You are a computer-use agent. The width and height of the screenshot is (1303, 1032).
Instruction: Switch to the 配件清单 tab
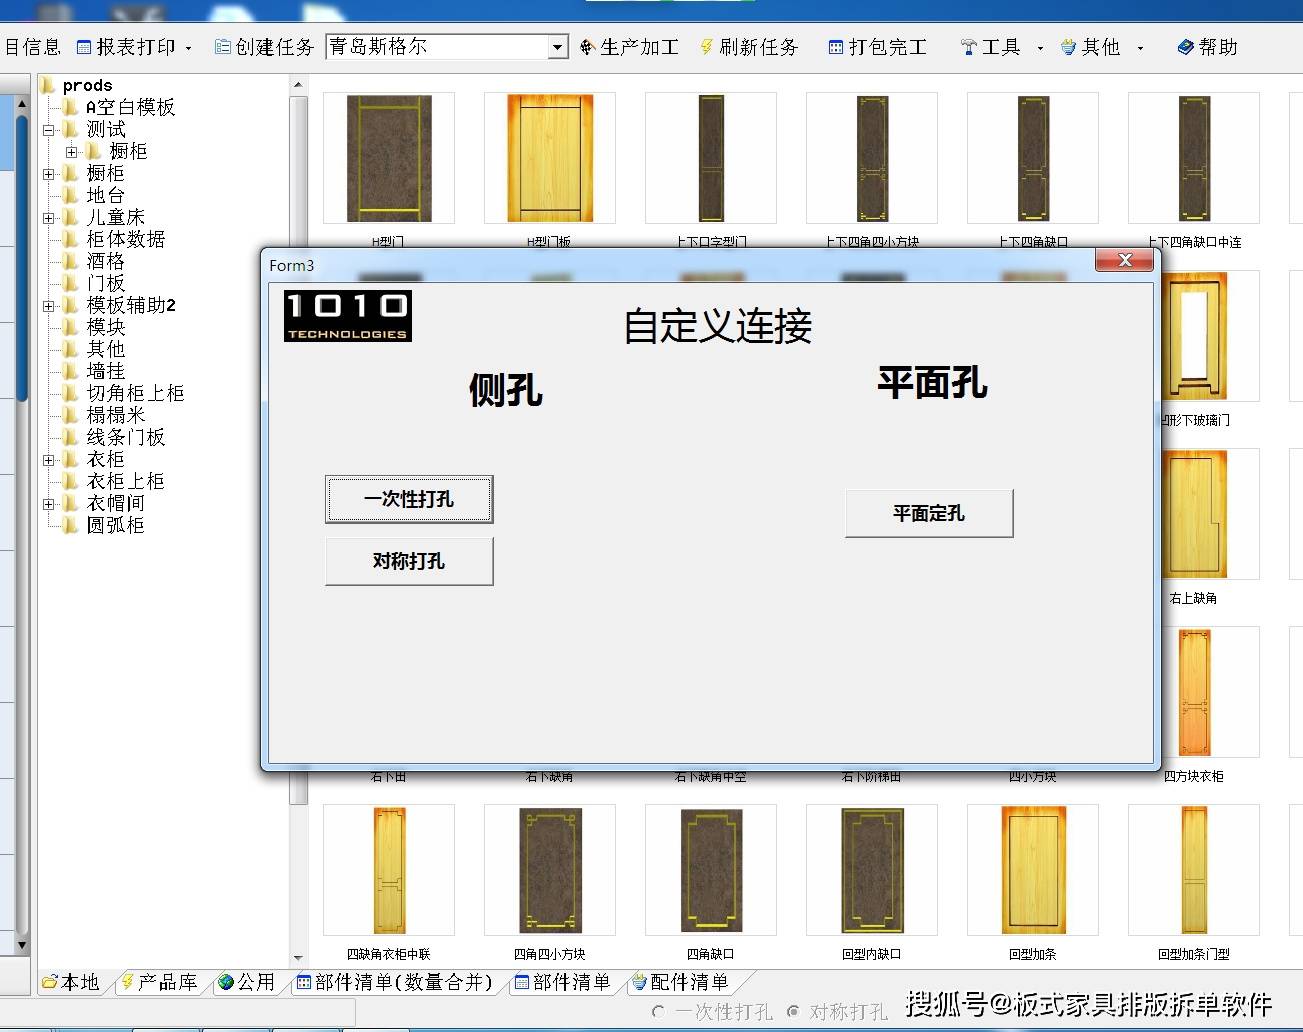pyautogui.click(x=679, y=982)
